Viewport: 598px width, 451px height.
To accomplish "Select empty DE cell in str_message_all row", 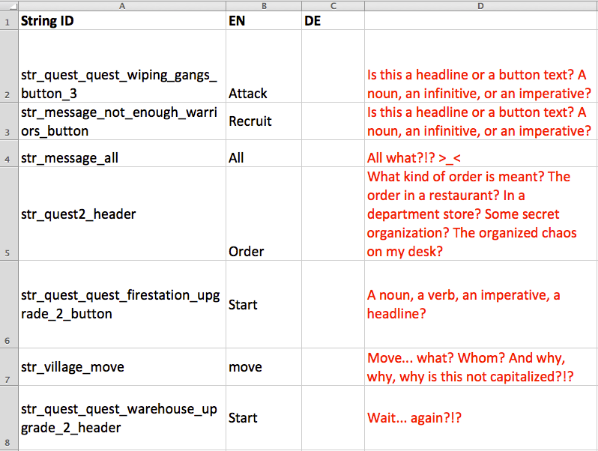I will click(x=333, y=153).
